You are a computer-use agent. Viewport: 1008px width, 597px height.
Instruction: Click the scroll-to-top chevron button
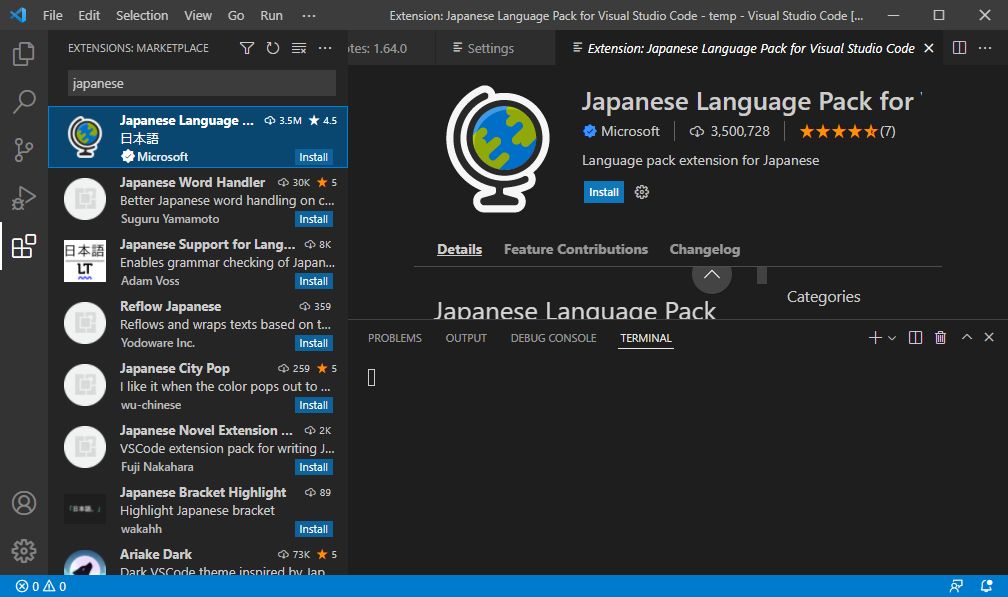tap(712, 274)
